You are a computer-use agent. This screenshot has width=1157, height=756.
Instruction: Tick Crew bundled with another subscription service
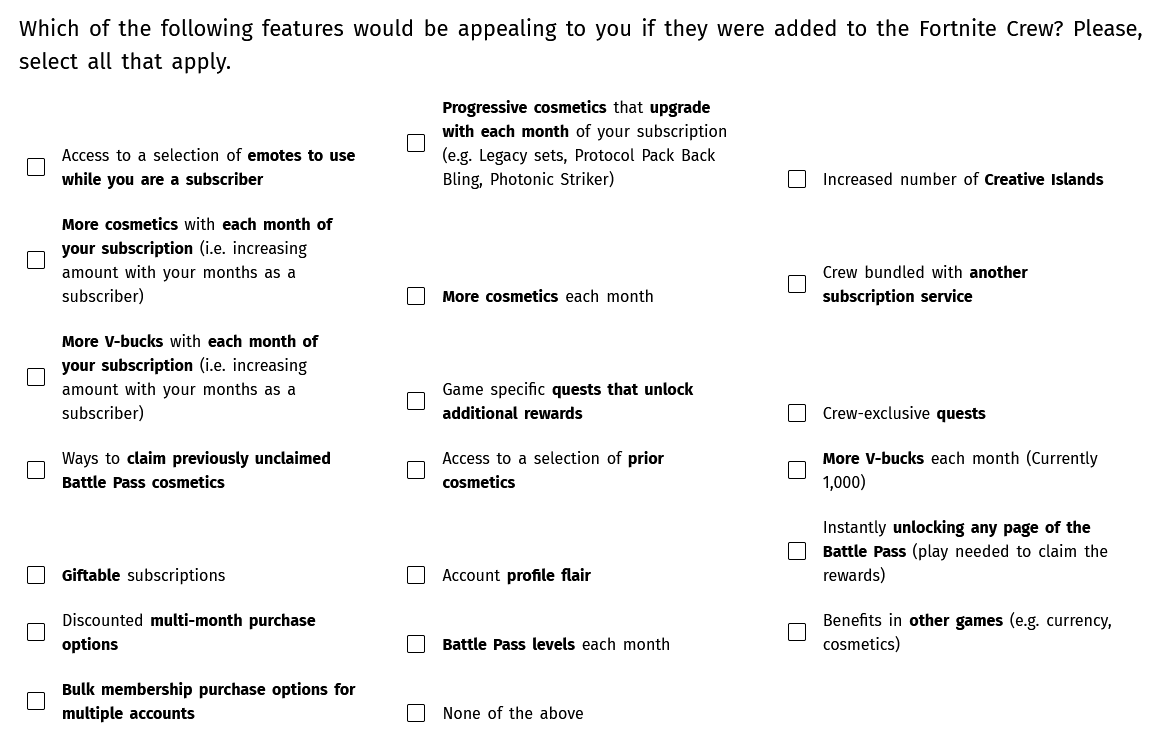point(797,284)
